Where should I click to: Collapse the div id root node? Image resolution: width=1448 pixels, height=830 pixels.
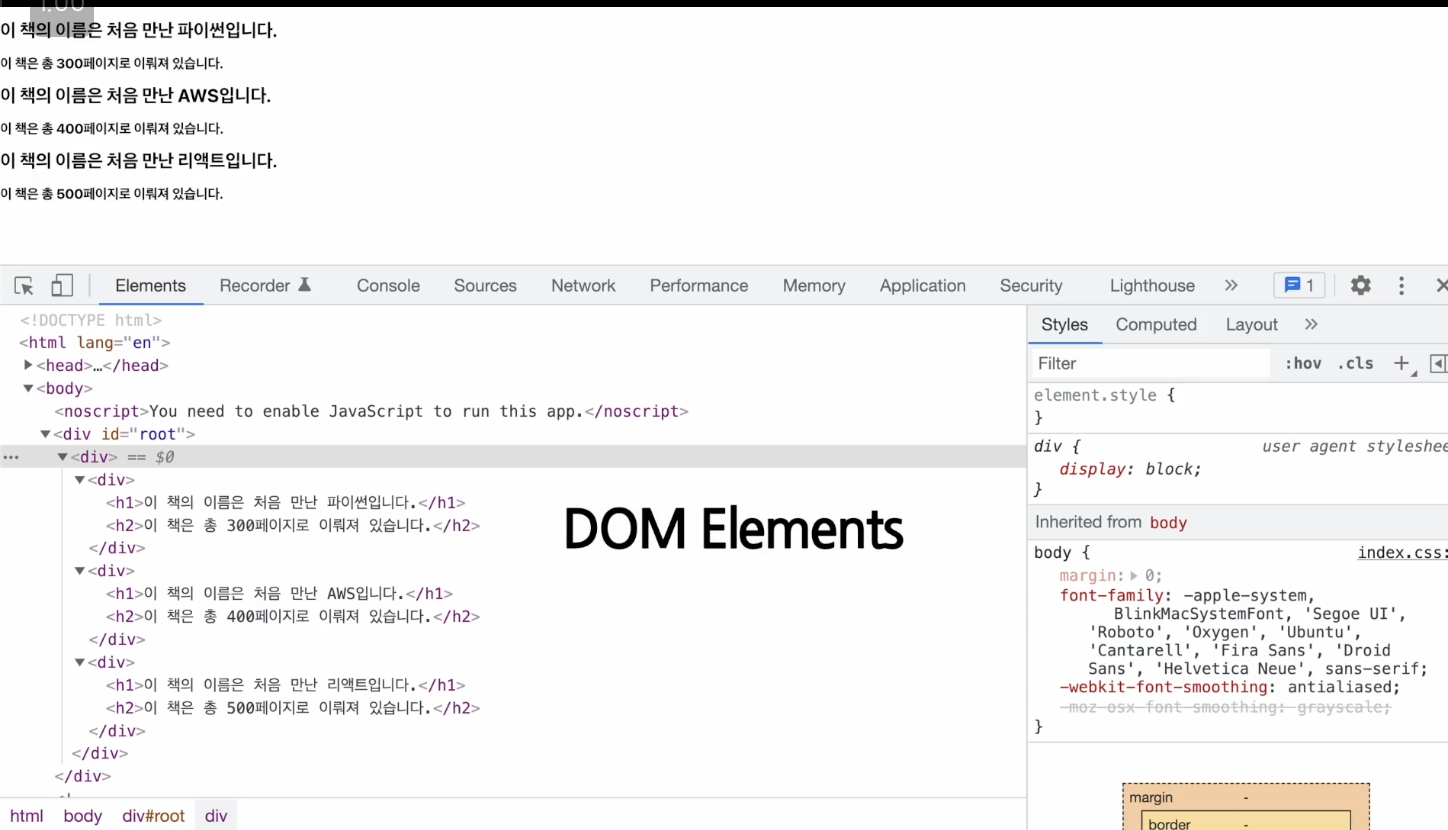click(x=45, y=434)
